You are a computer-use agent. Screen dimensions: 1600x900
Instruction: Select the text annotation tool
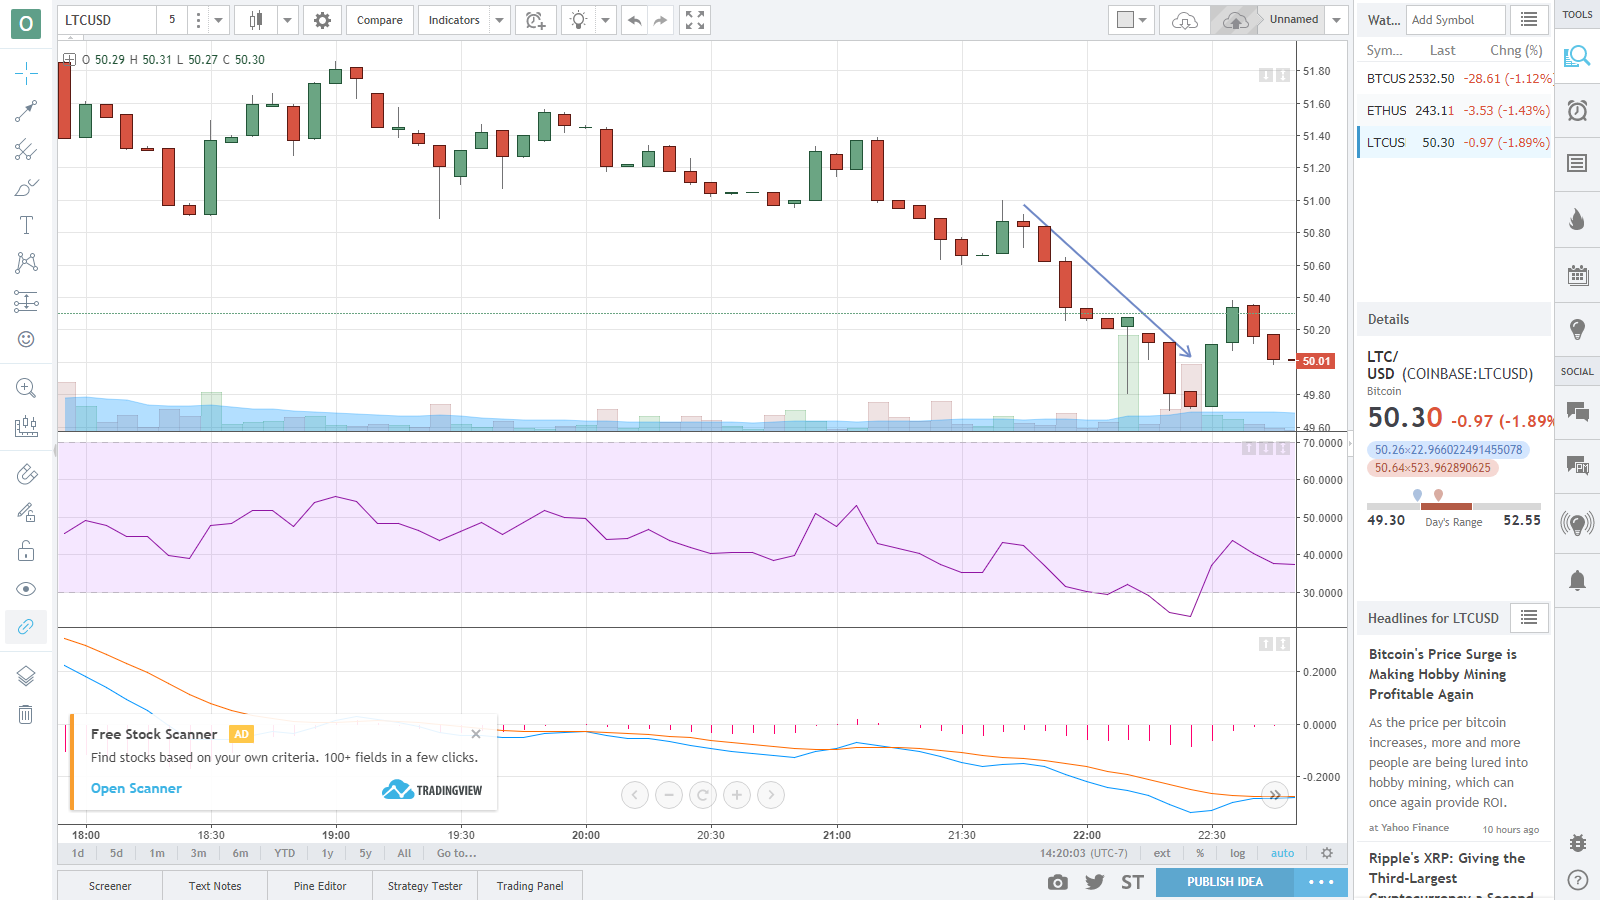click(x=26, y=226)
